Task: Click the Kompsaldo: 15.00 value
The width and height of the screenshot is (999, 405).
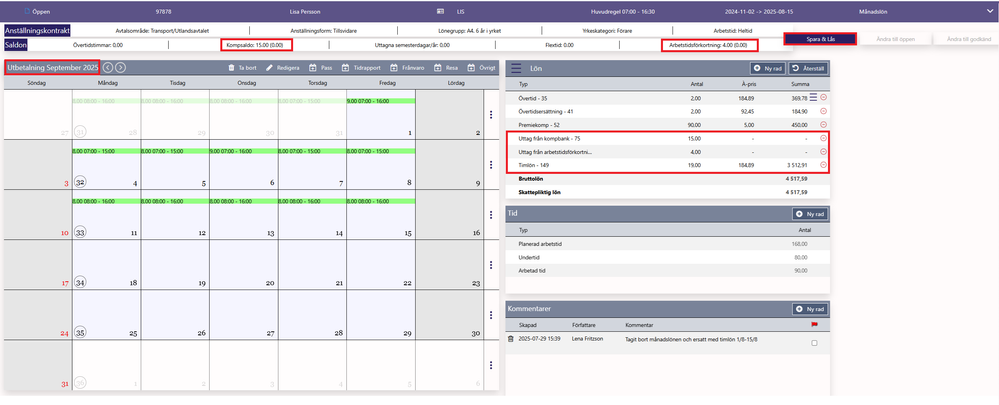Action: 255,45
